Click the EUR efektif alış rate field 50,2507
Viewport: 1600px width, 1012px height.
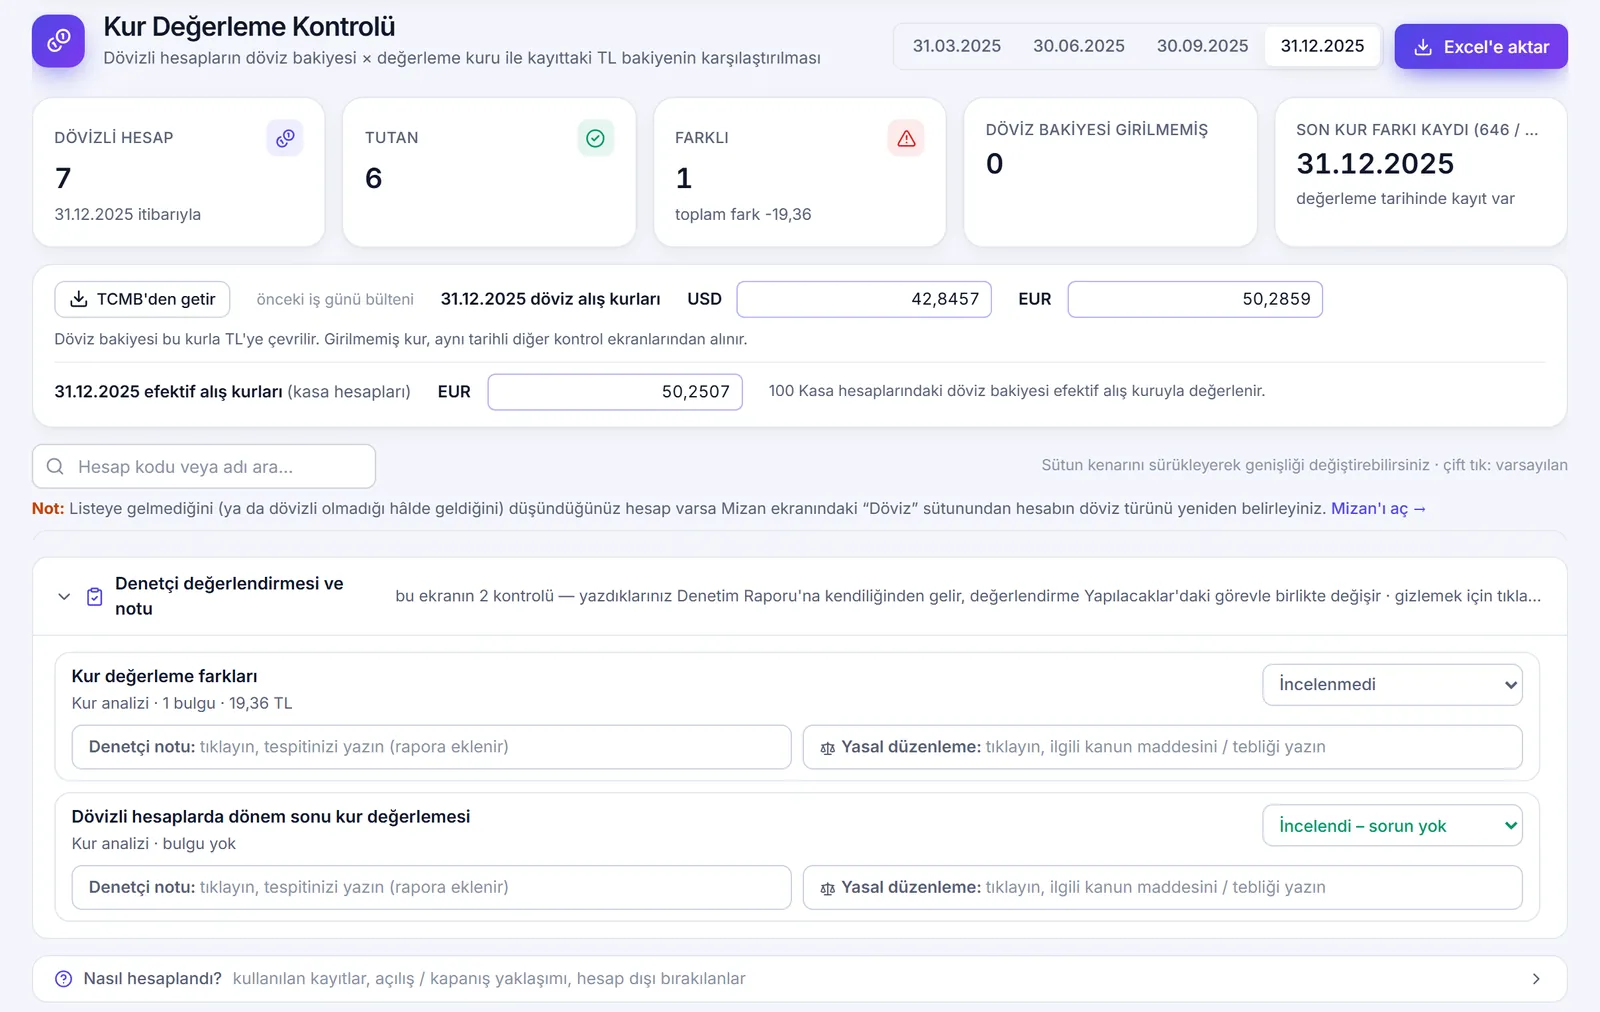point(615,392)
